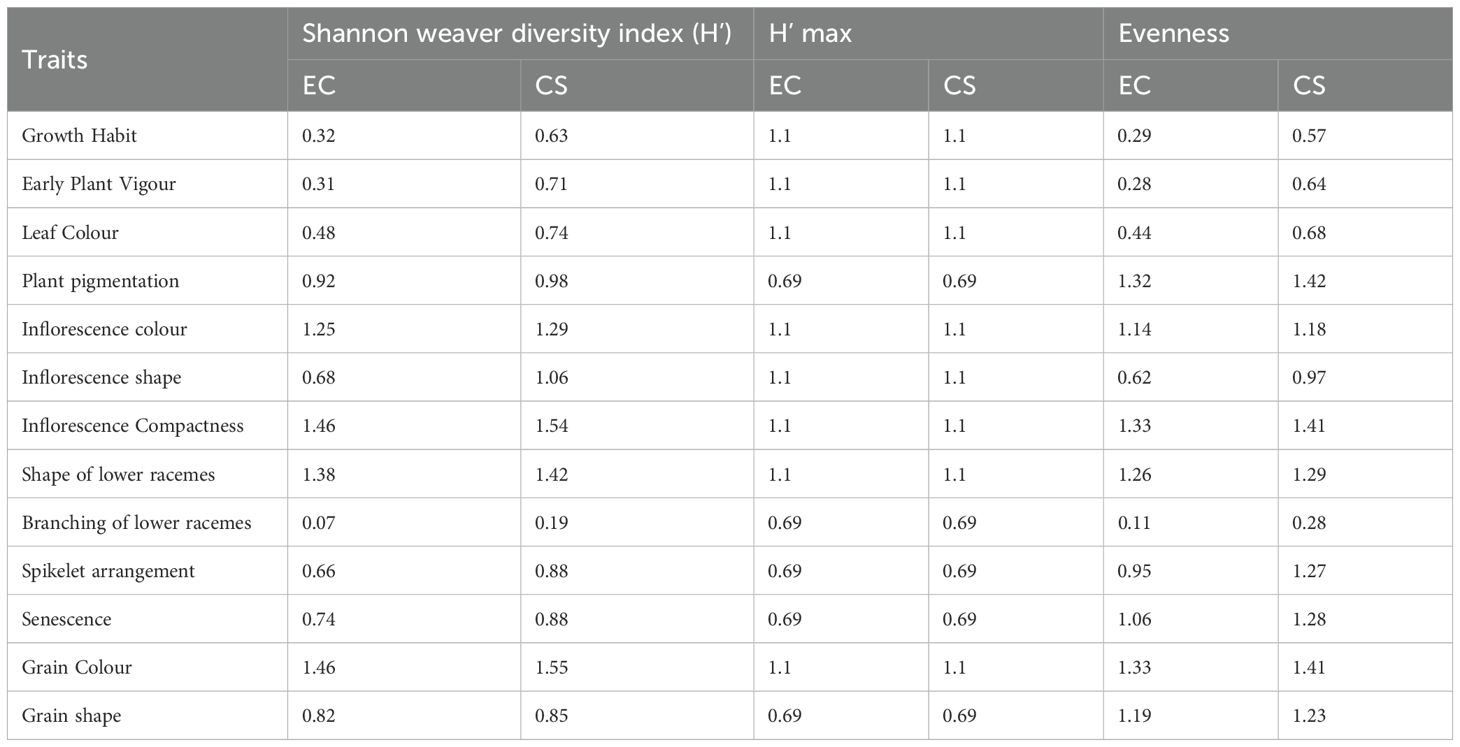
Task: Click the CS subheader under H′ max
Action: click(959, 85)
